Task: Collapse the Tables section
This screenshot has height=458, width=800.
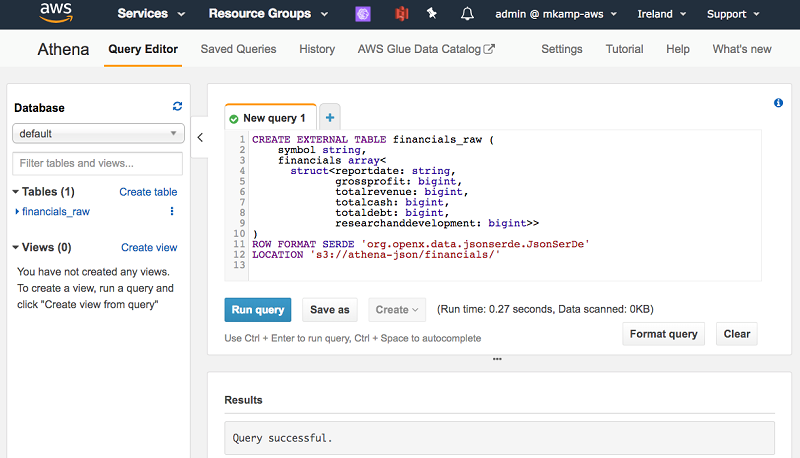Action: click(16, 192)
